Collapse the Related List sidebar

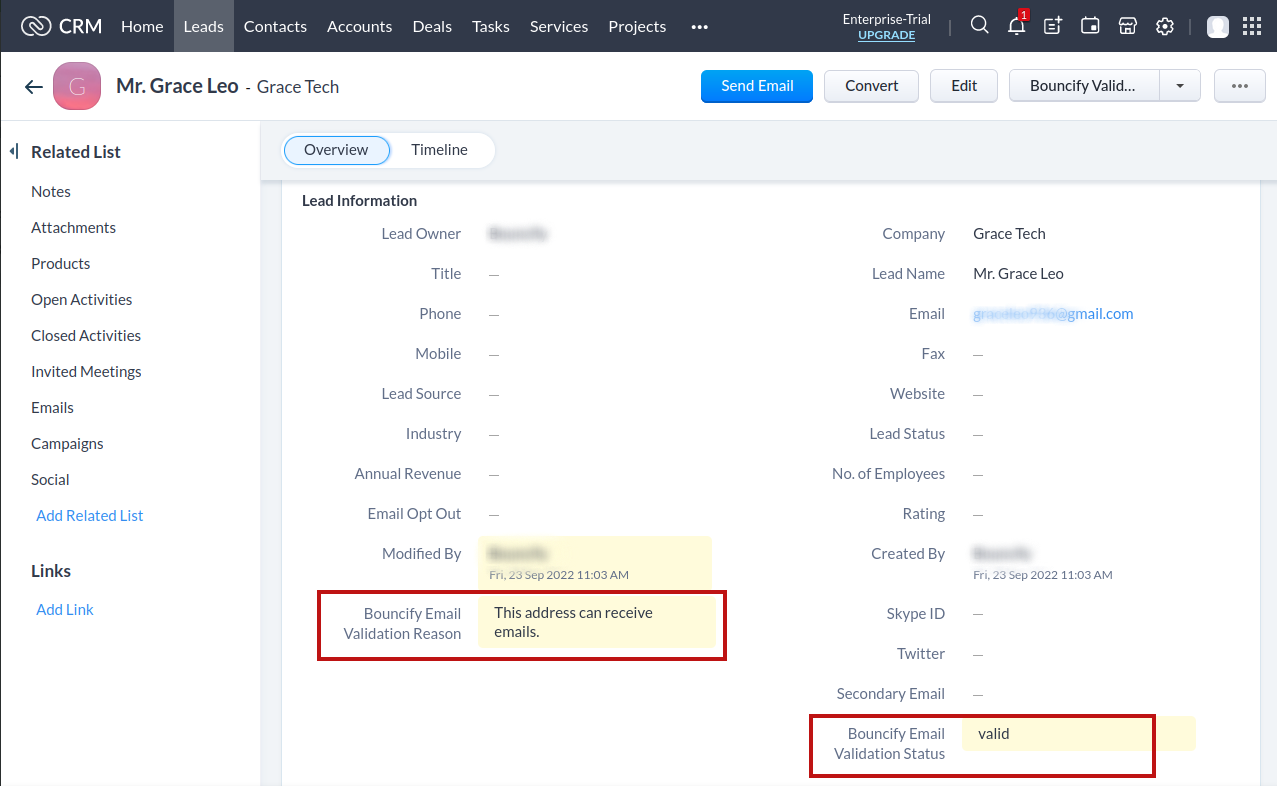pyautogui.click(x=14, y=152)
